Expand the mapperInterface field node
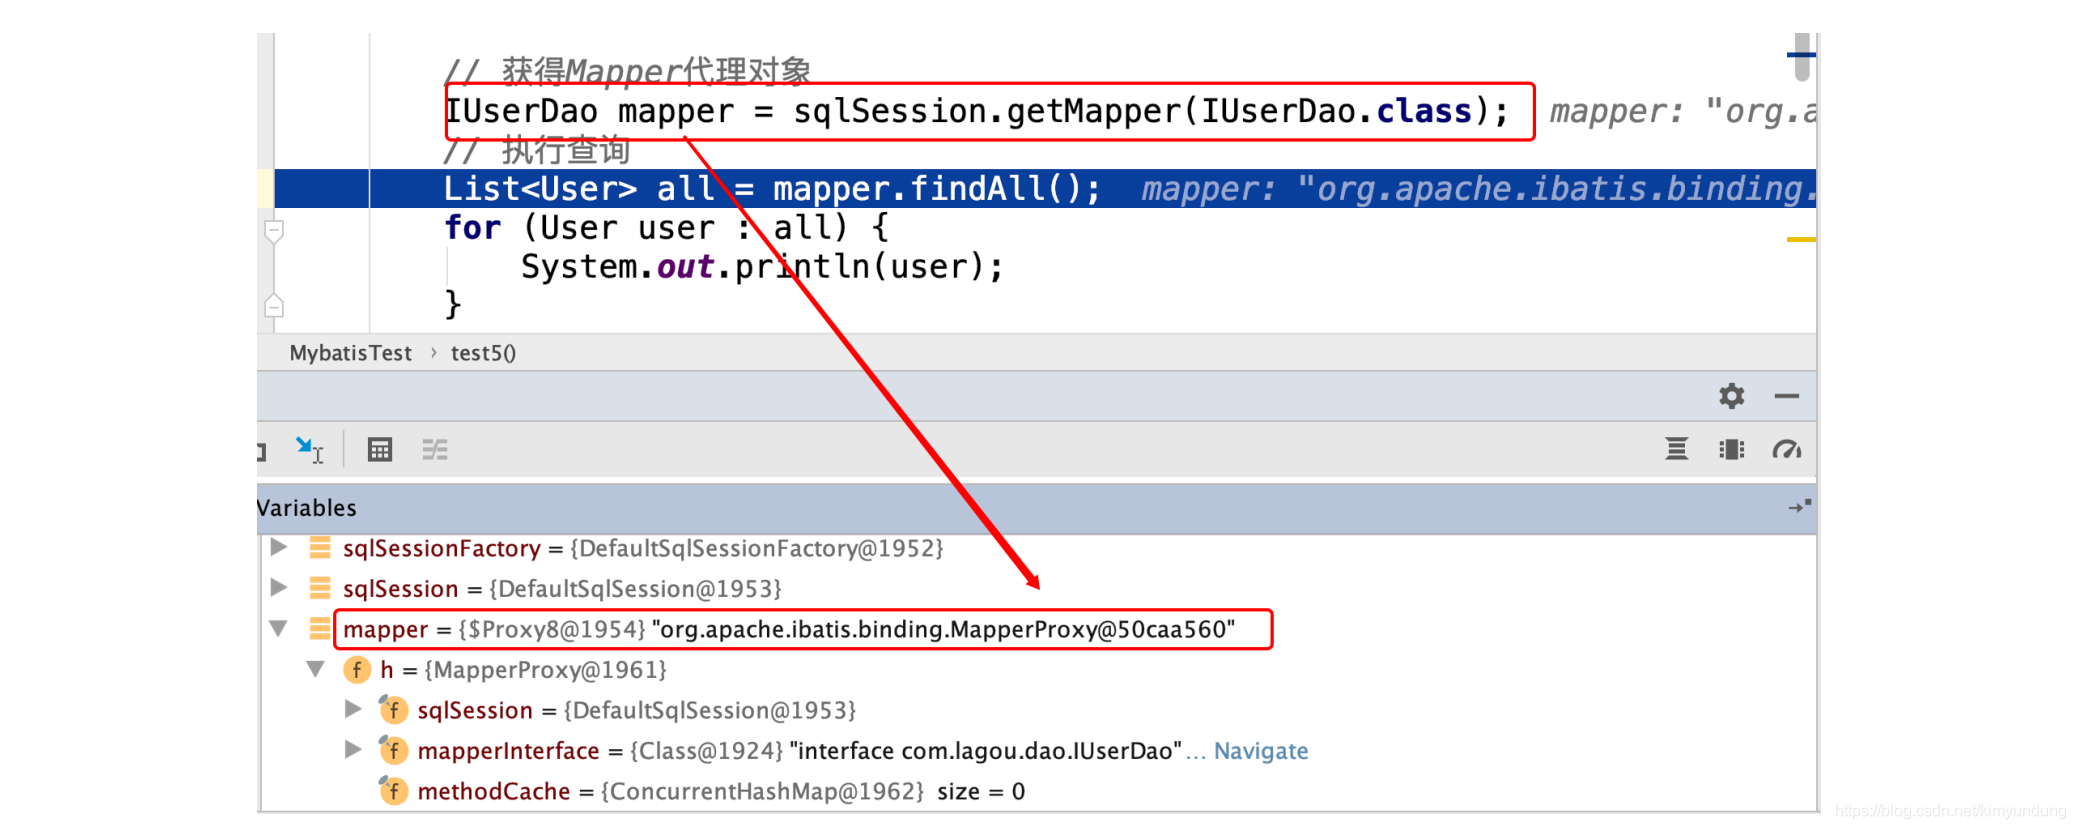This screenshot has width=2075, height=829. coord(352,749)
